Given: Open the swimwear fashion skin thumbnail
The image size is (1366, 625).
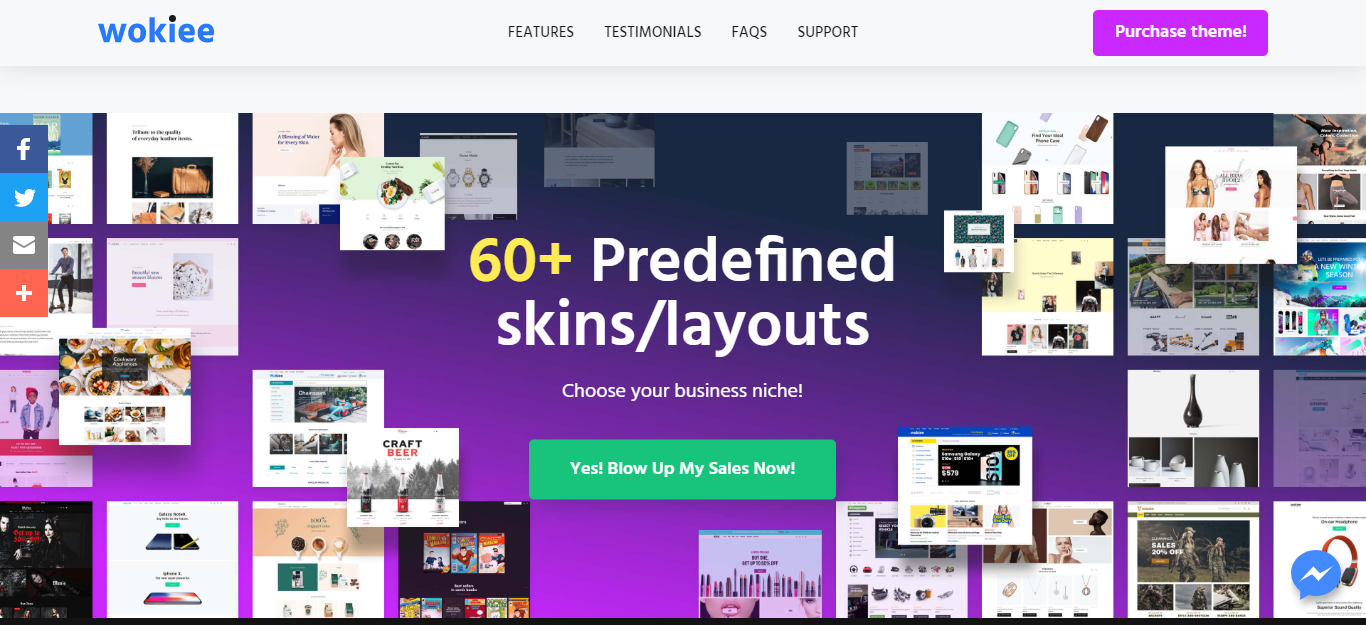Looking at the screenshot, I should tap(1231, 205).
